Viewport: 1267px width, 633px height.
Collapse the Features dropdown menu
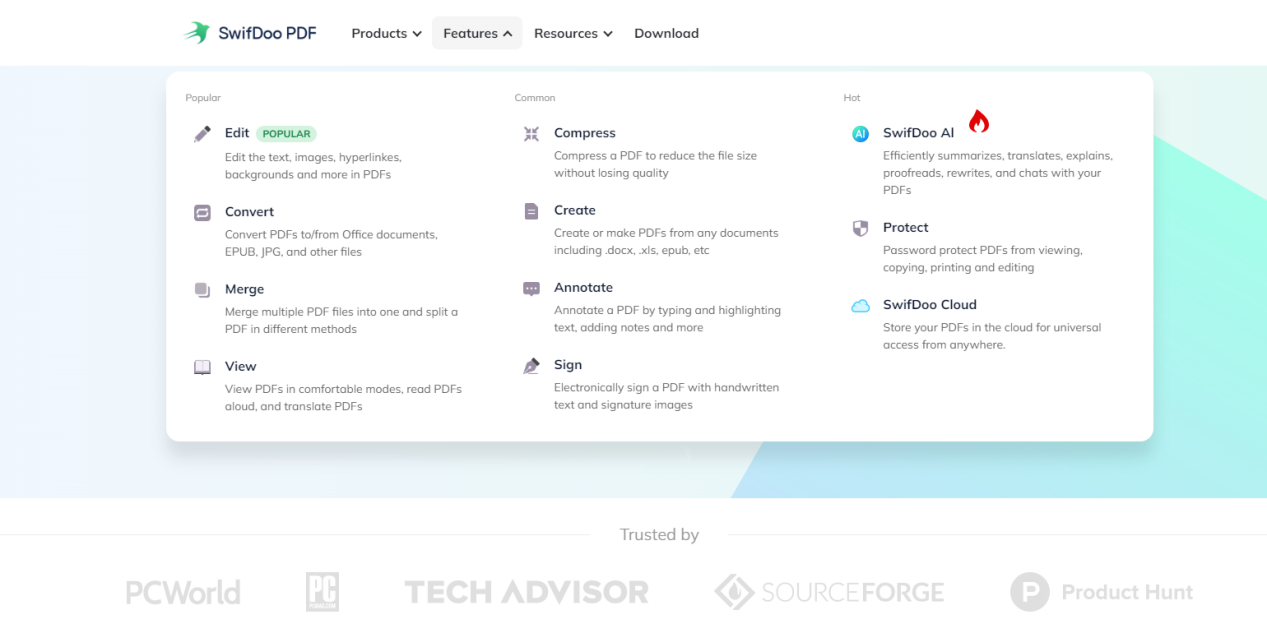pos(477,33)
